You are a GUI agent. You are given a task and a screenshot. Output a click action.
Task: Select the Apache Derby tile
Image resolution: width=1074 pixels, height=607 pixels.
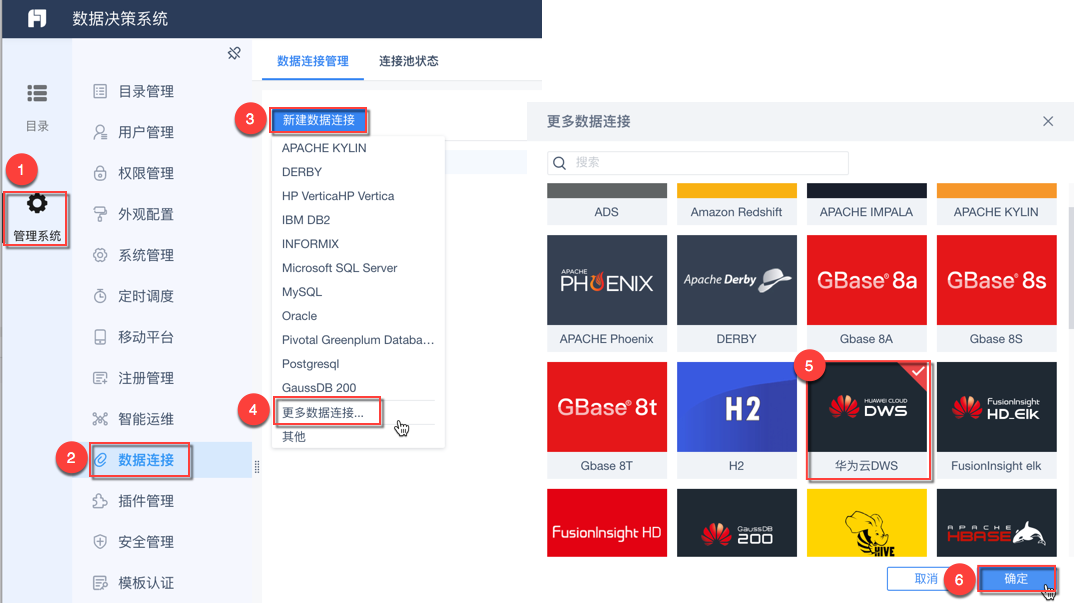pos(737,293)
